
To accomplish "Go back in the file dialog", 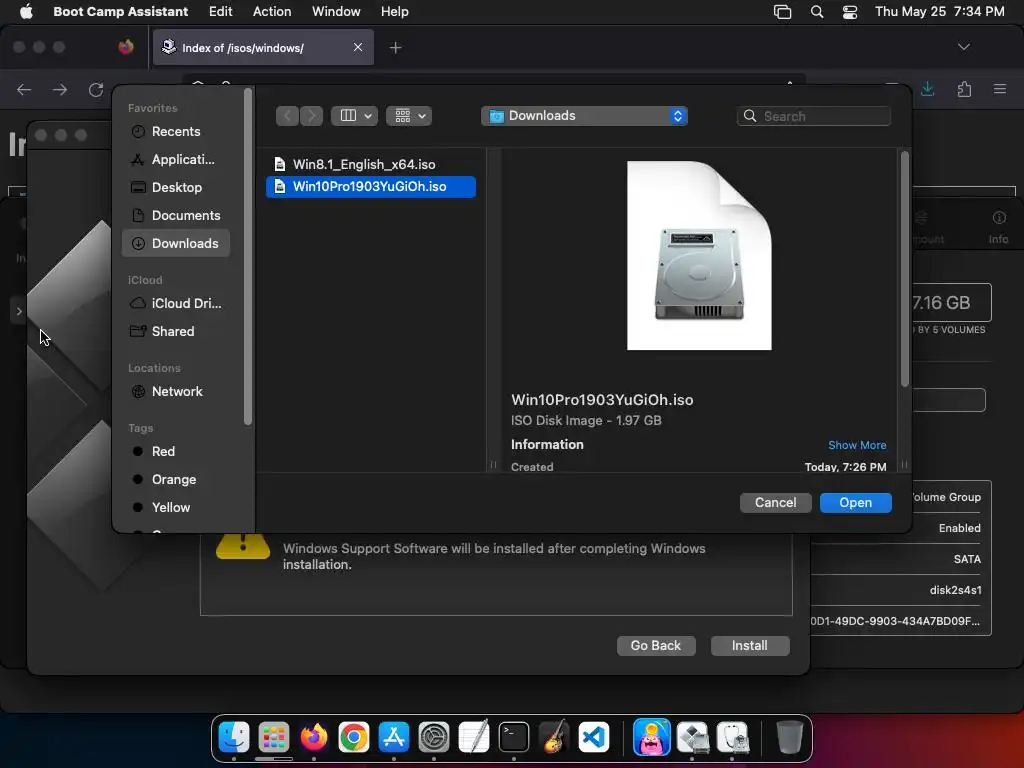I will 287,116.
